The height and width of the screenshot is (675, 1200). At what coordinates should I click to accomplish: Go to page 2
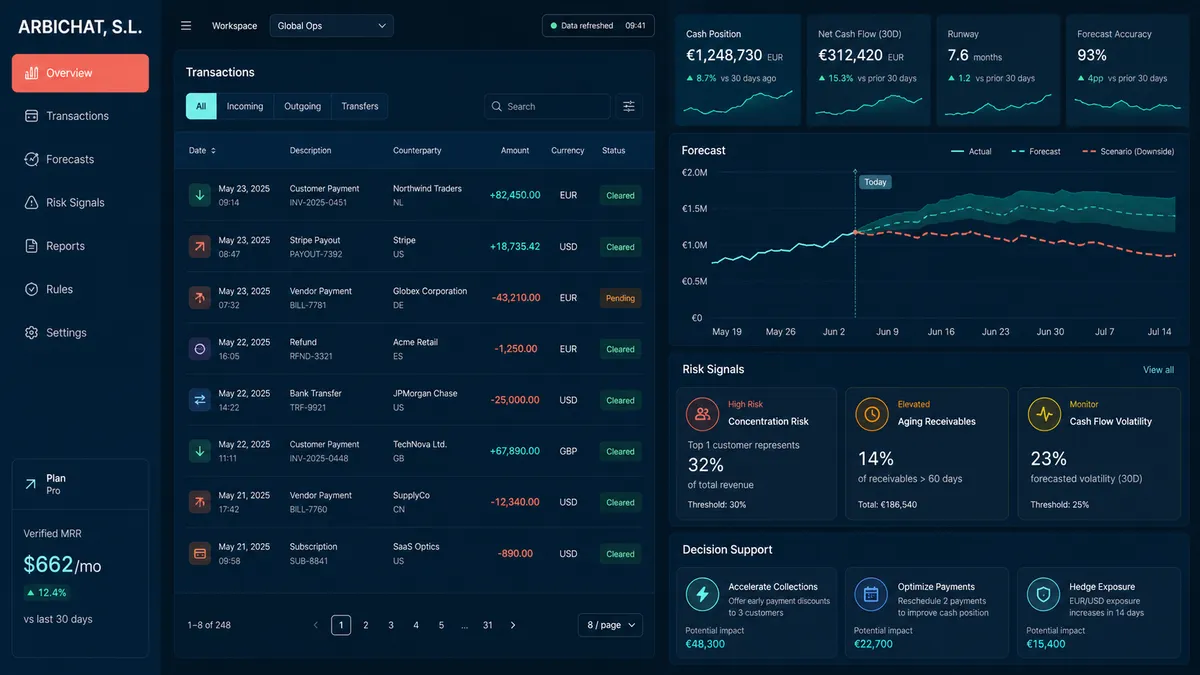pyautogui.click(x=366, y=625)
